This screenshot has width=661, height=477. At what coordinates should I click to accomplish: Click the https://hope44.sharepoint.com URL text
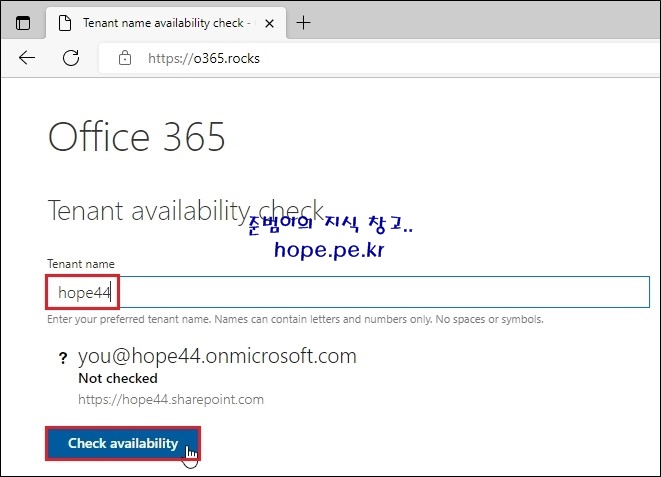(171, 399)
